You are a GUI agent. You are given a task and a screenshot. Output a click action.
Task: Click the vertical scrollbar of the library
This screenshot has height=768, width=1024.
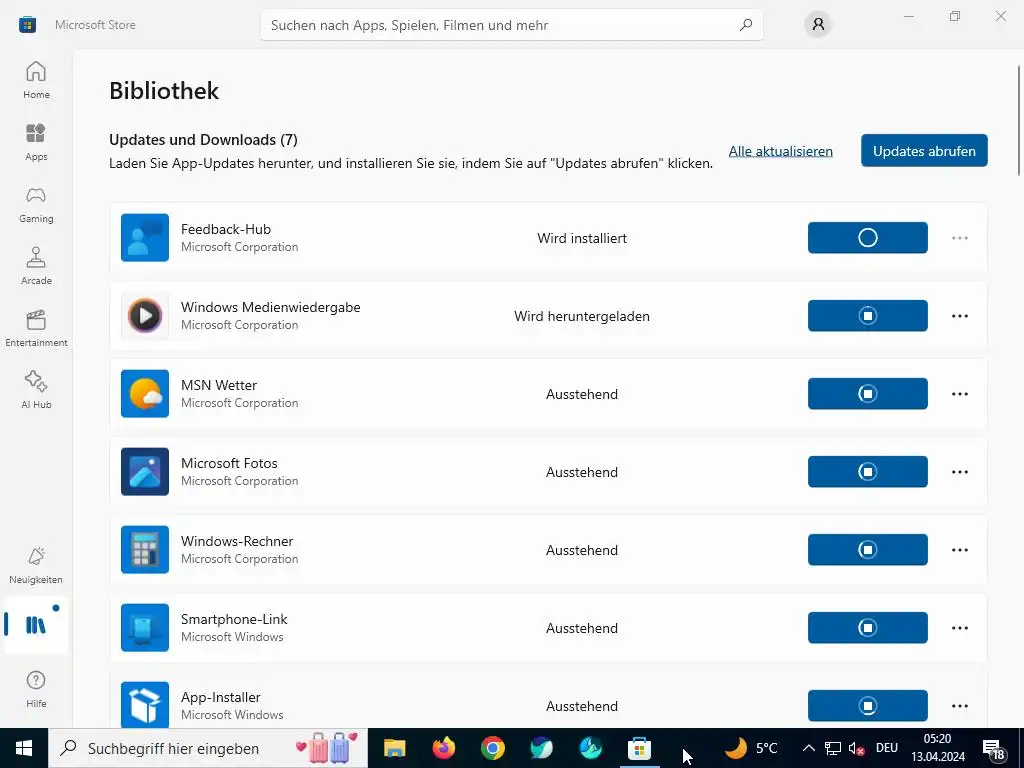point(1019,121)
